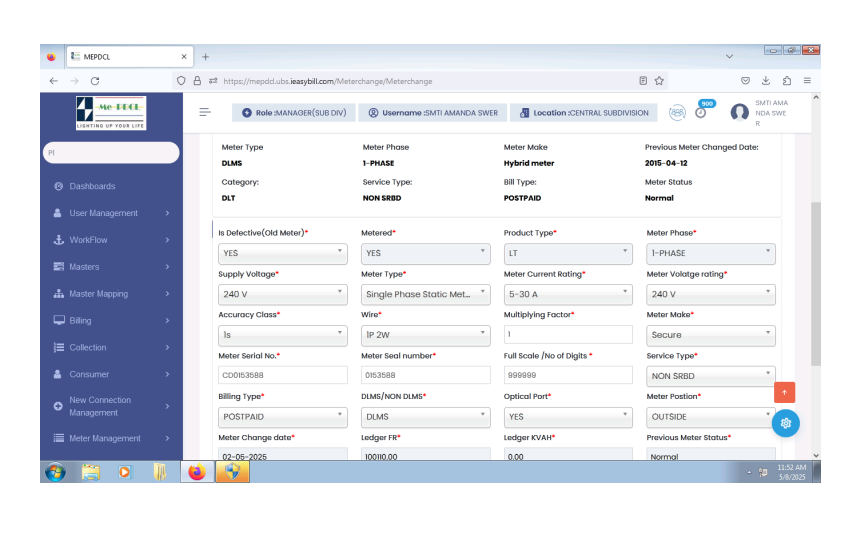Open the Billing Type POSTPAID dropdown
Screen dimensions: 864x540
pos(283,417)
